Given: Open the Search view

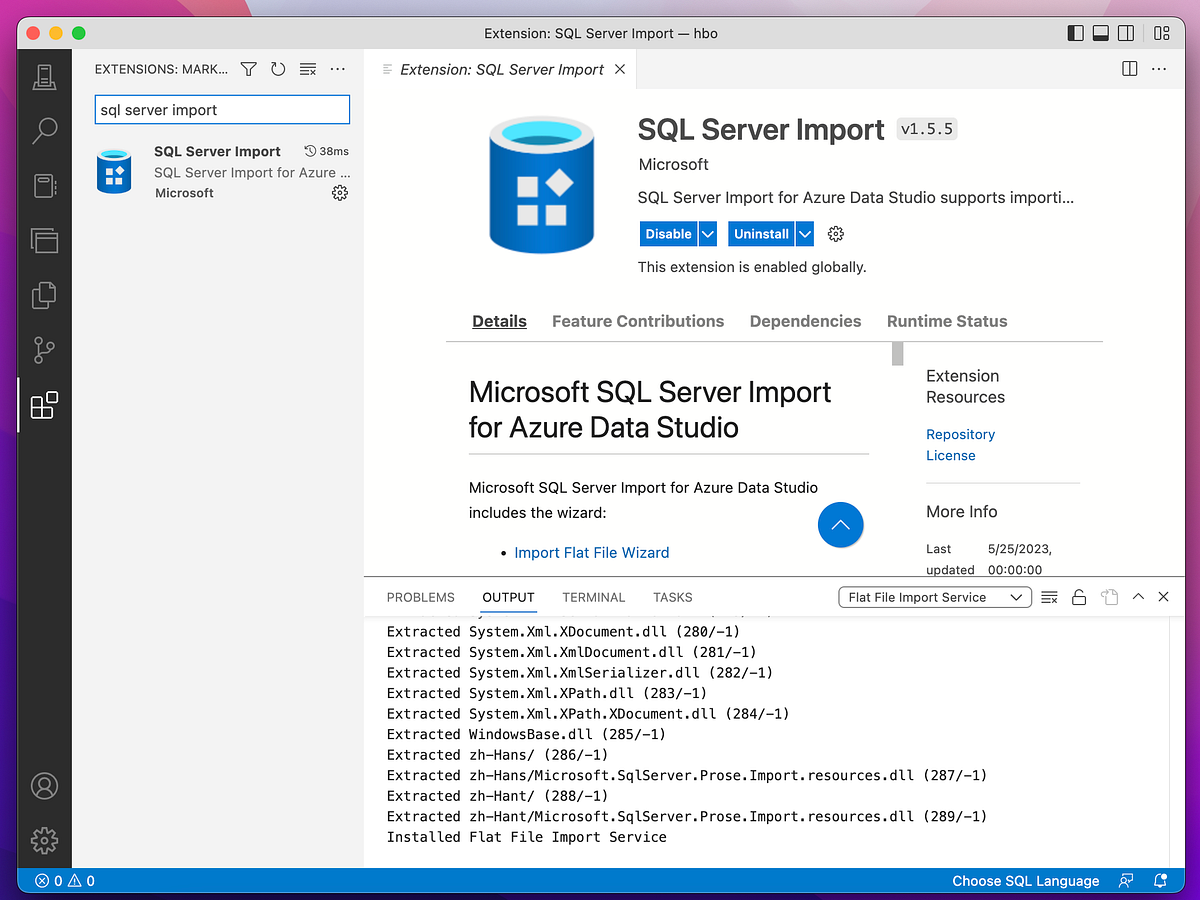Looking at the screenshot, I should tap(44, 130).
